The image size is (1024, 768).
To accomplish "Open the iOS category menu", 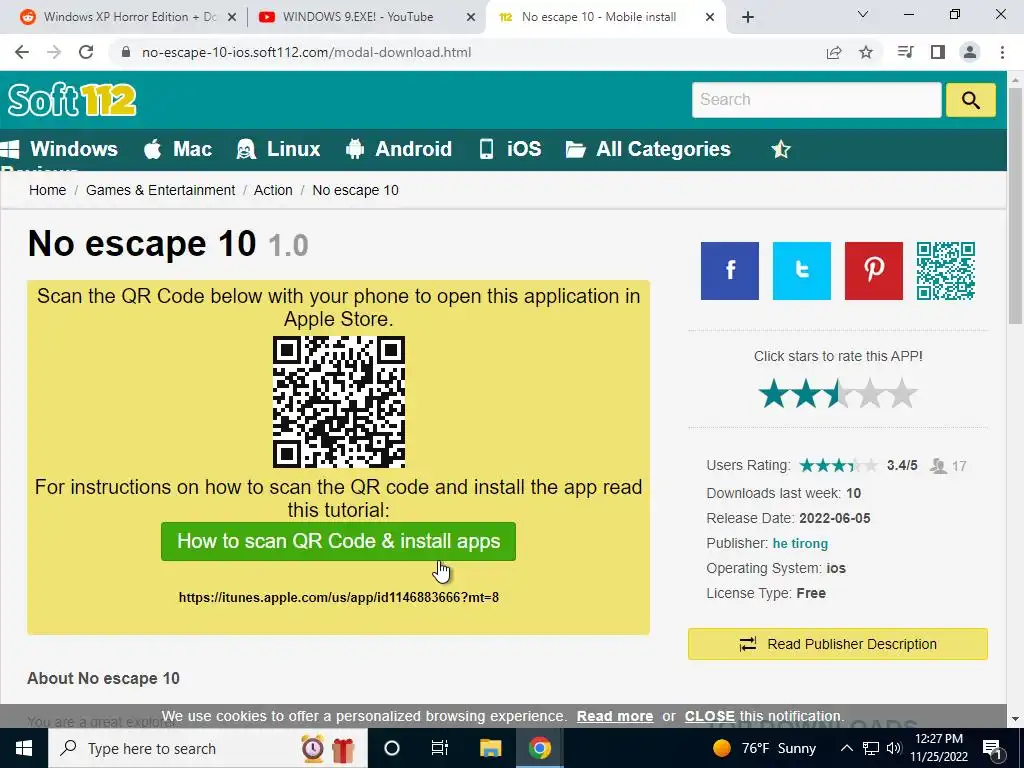I will 510,149.
